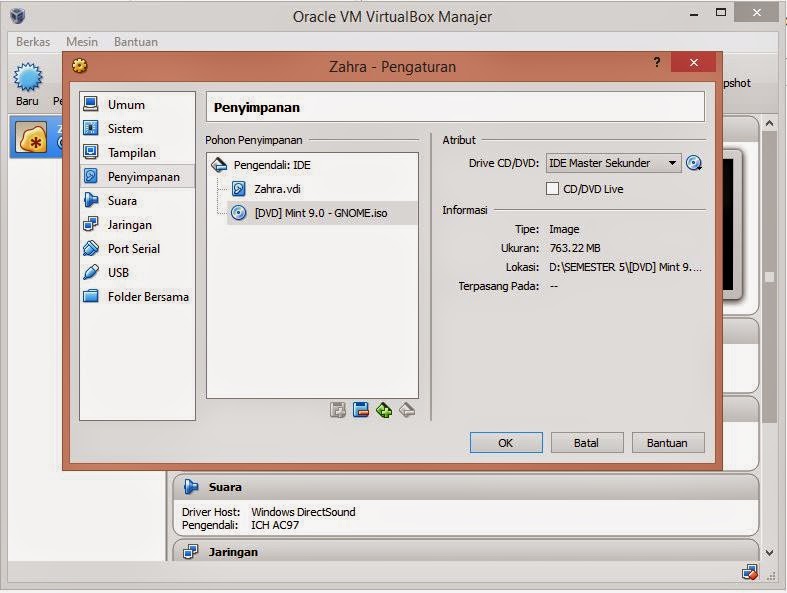The image size is (787, 593).
Task: Click the Sistem chip icon
Action: tap(91, 128)
